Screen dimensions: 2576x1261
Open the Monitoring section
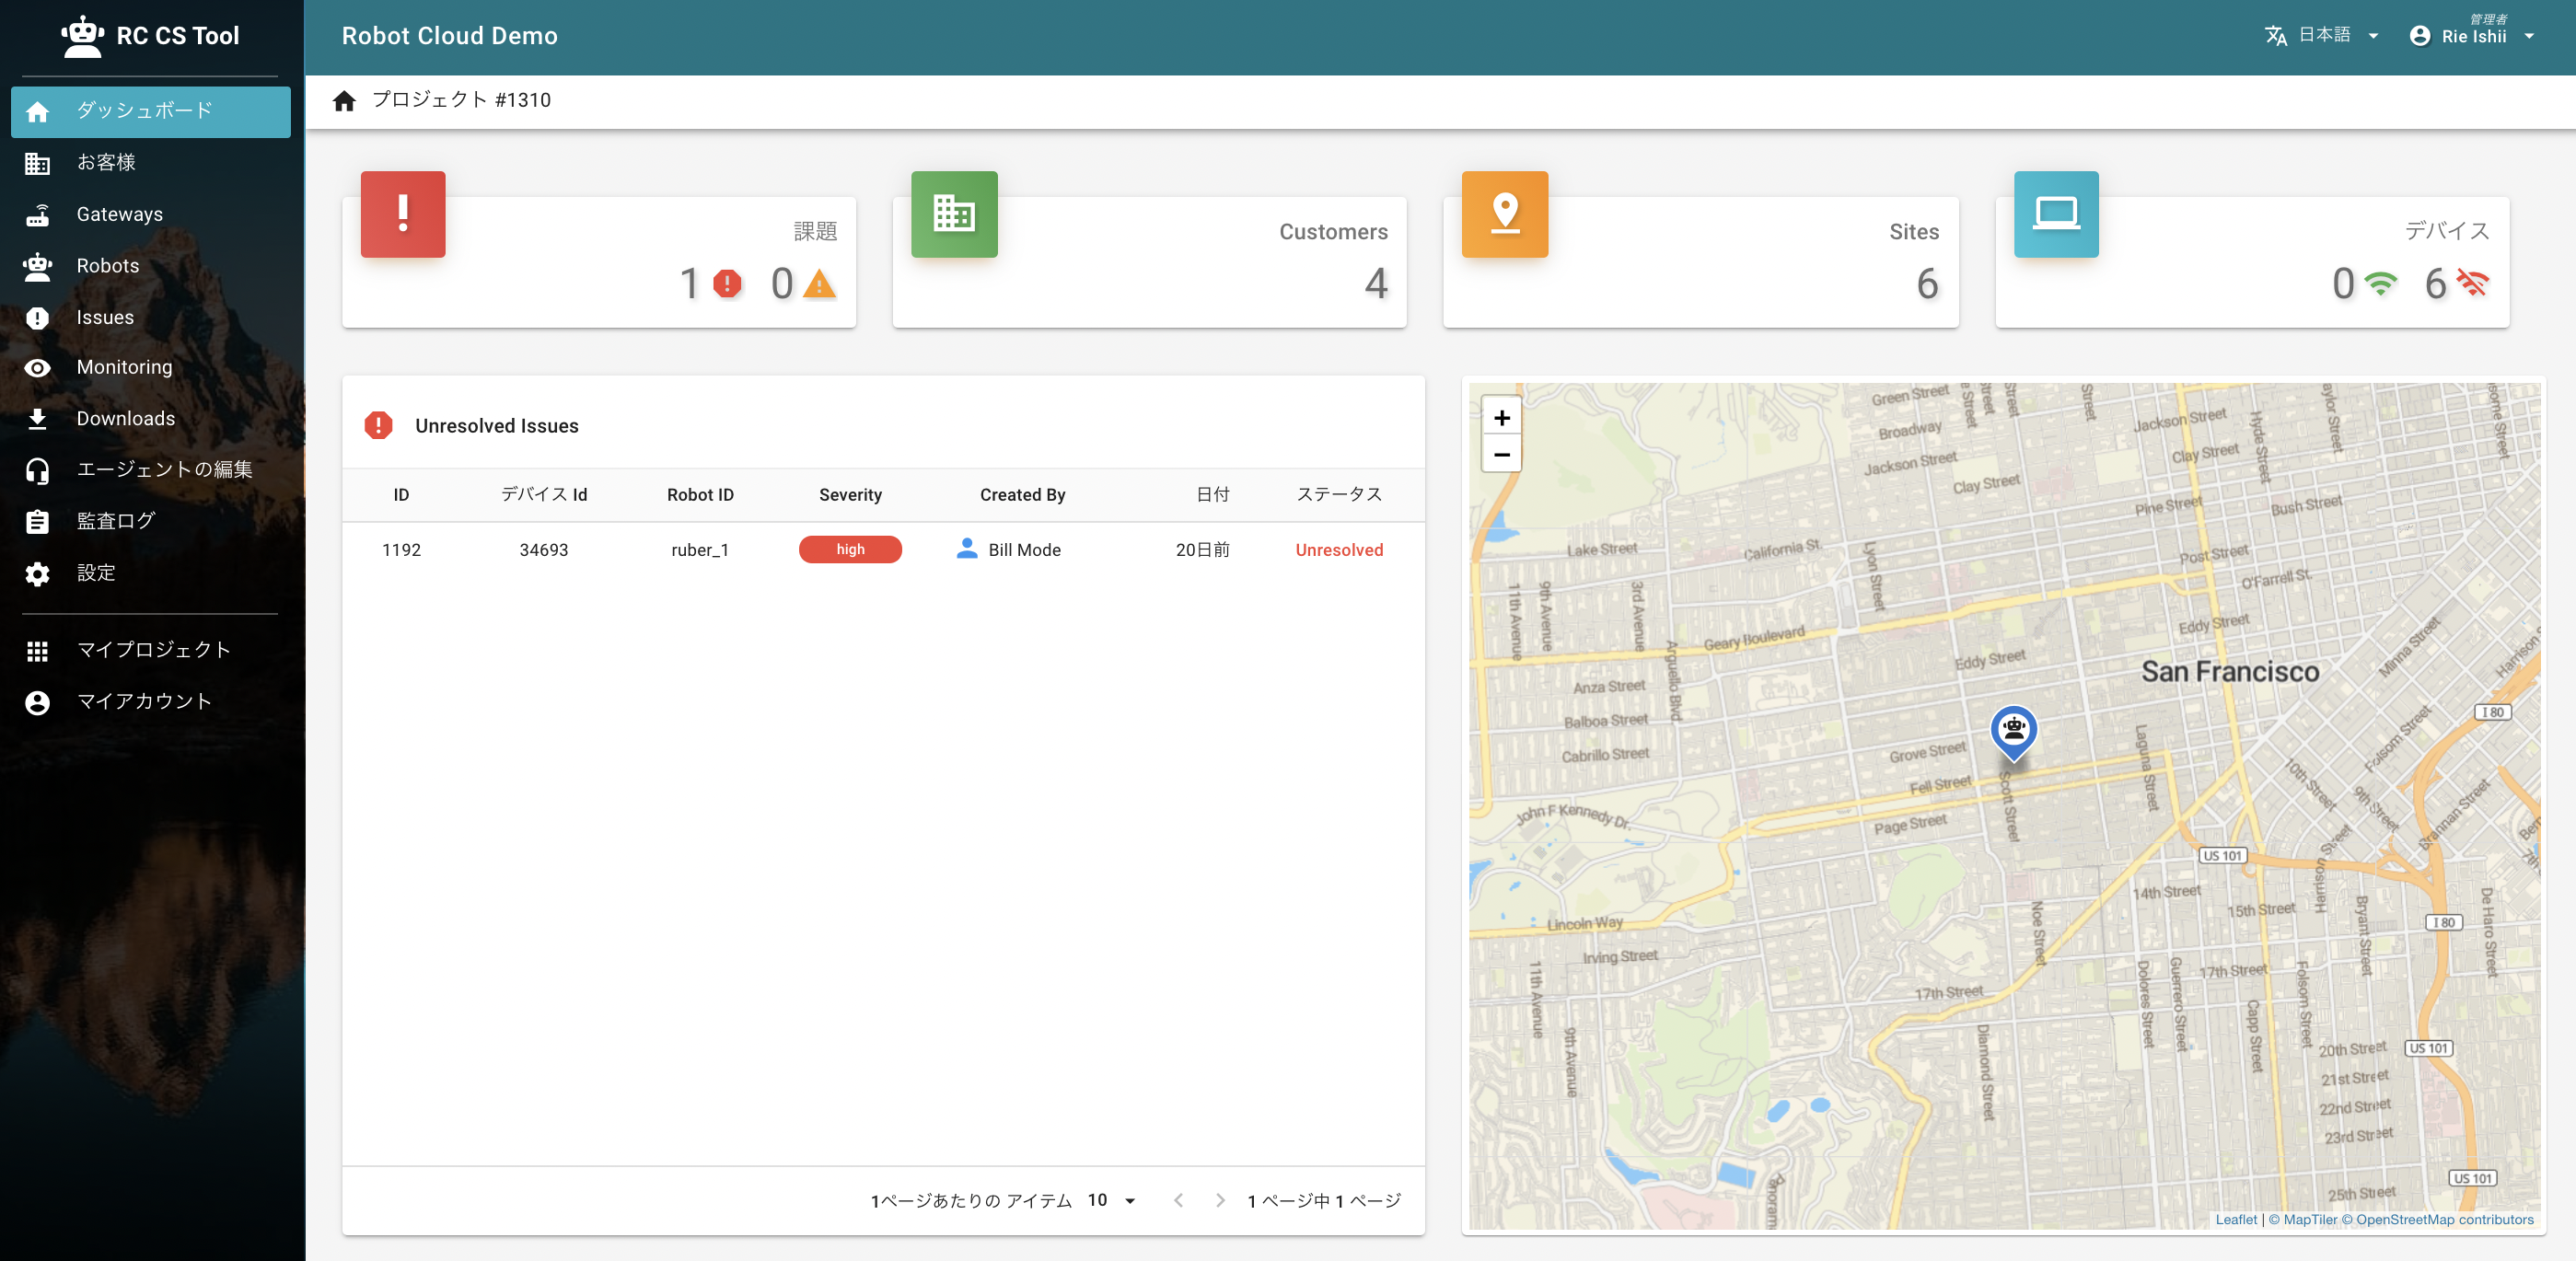click(x=151, y=367)
